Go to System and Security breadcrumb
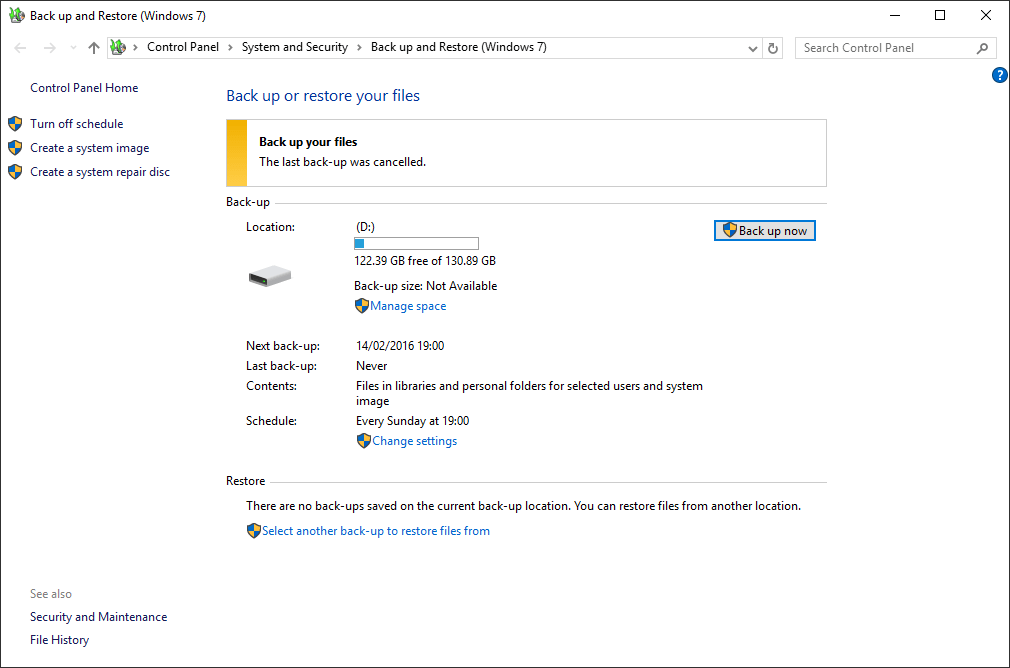The height and width of the screenshot is (668, 1010). pyautogui.click(x=294, y=47)
